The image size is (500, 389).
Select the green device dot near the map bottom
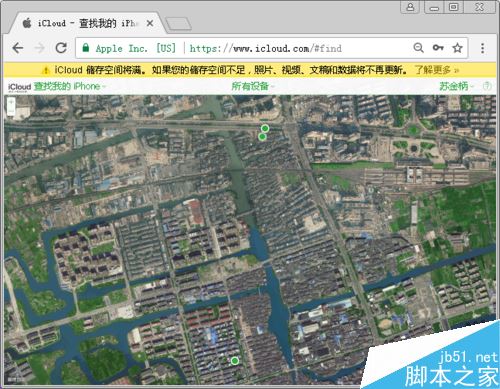tap(235, 361)
